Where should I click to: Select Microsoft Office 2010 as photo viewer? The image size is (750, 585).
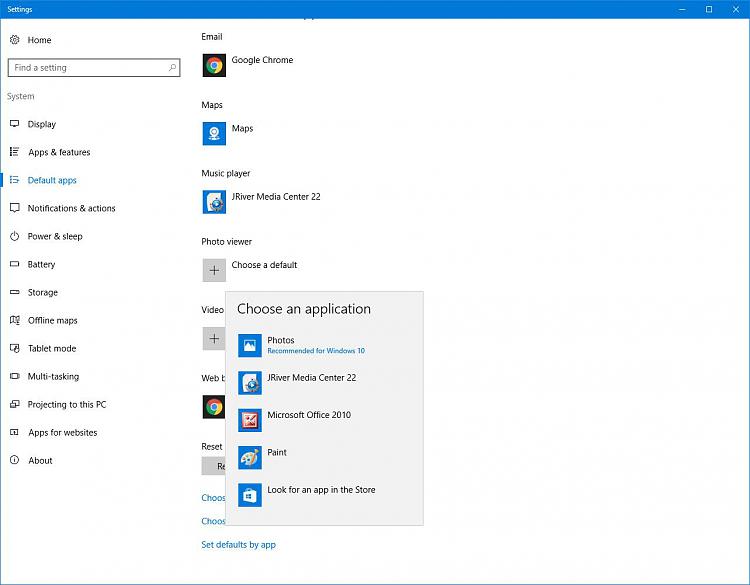[x=324, y=420]
